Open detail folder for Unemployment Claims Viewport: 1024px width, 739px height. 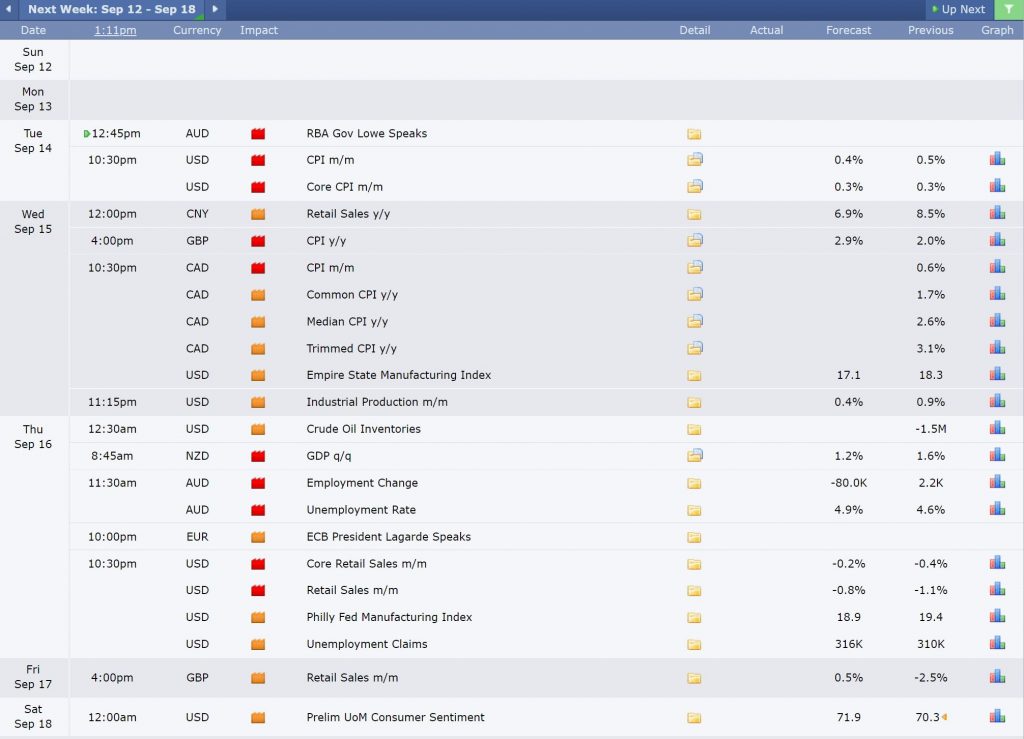(x=694, y=644)
